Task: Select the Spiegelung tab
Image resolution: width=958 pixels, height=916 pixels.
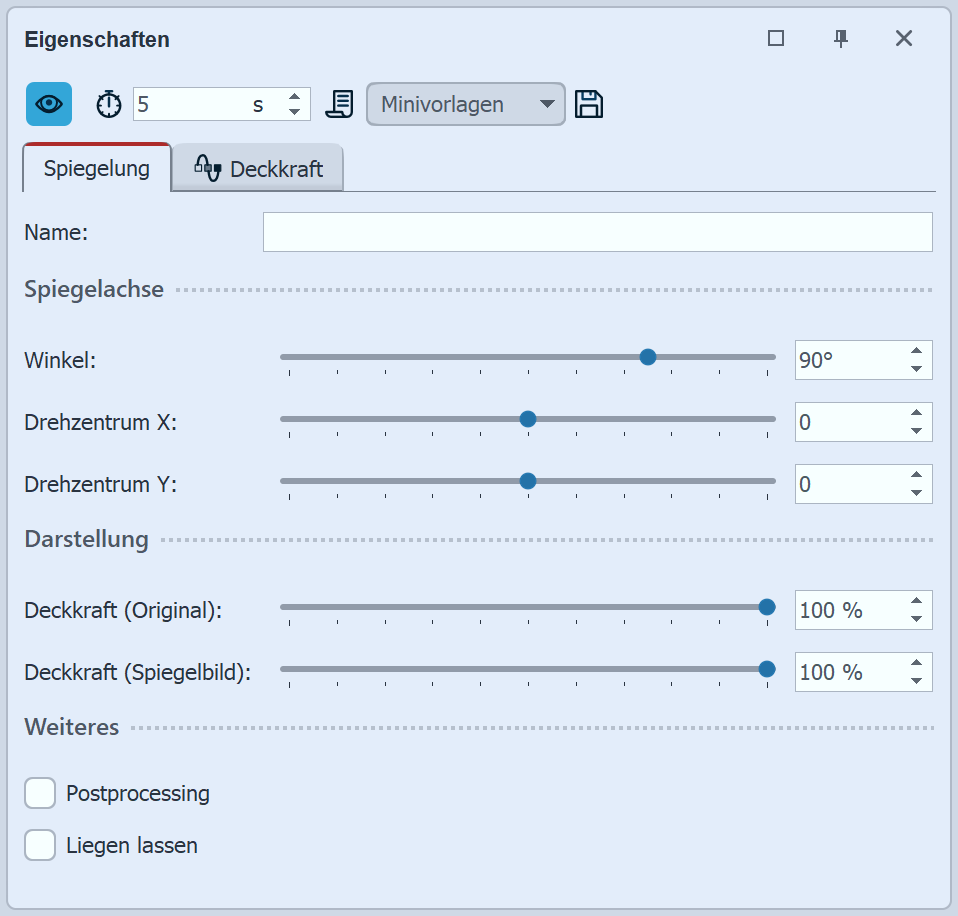Action: click(97, 168)
